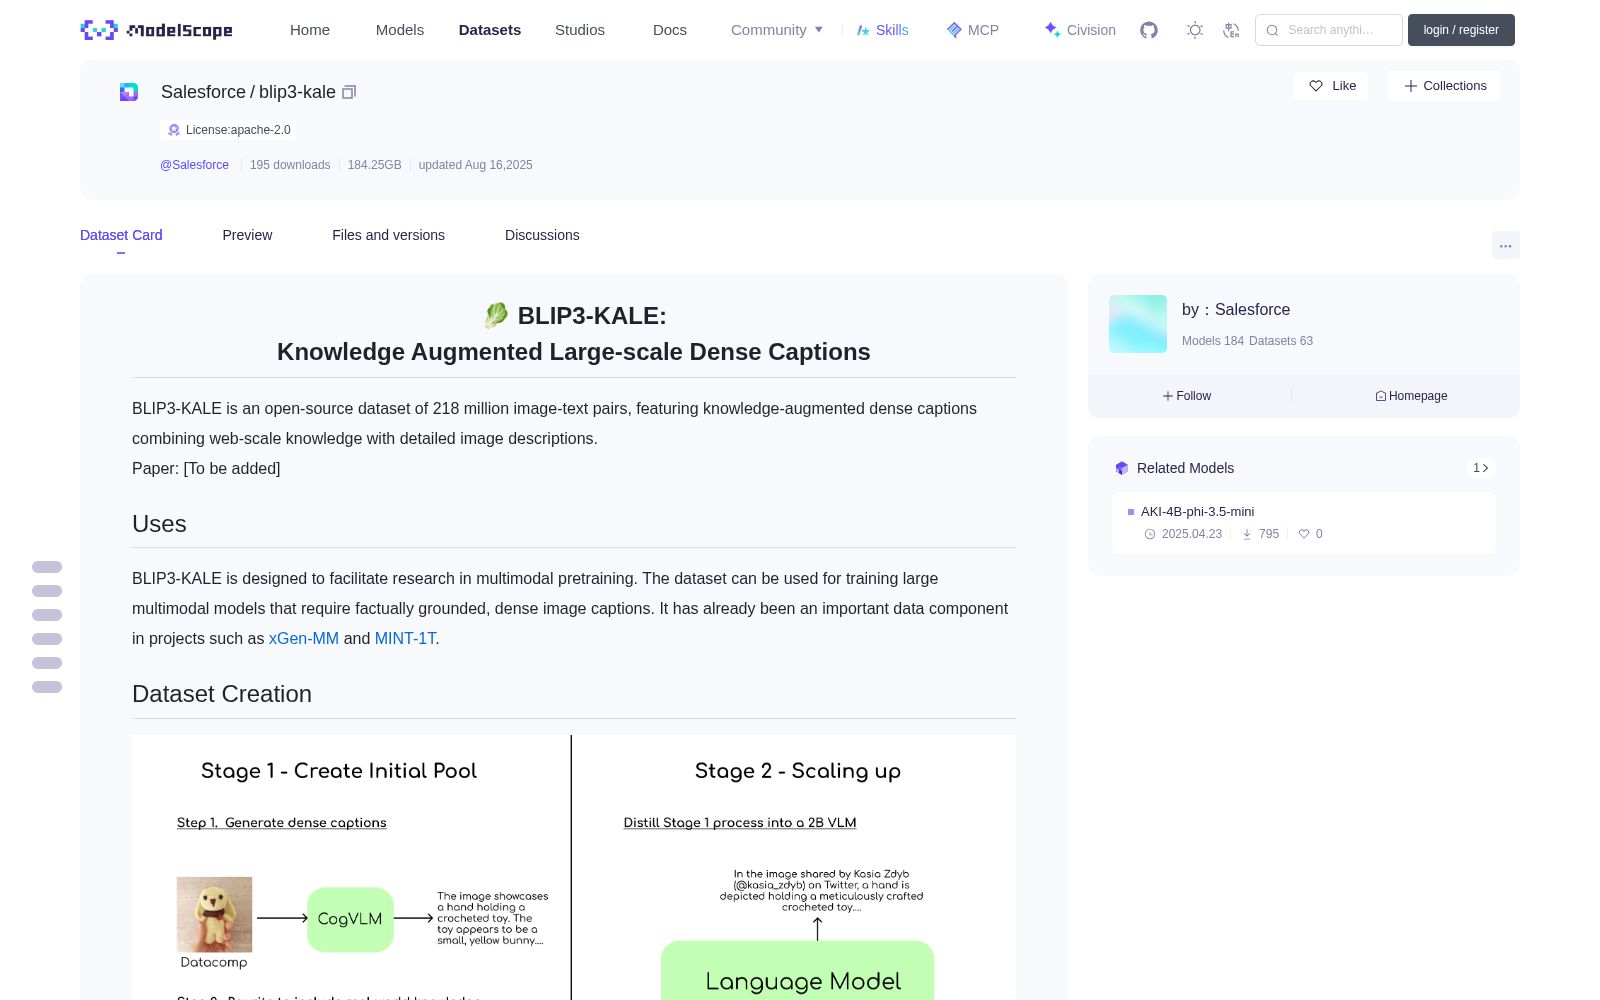Viewport: 1600px width, 1000px height.
Task: Click the 184.25GB size text
Action: (374, 165)
